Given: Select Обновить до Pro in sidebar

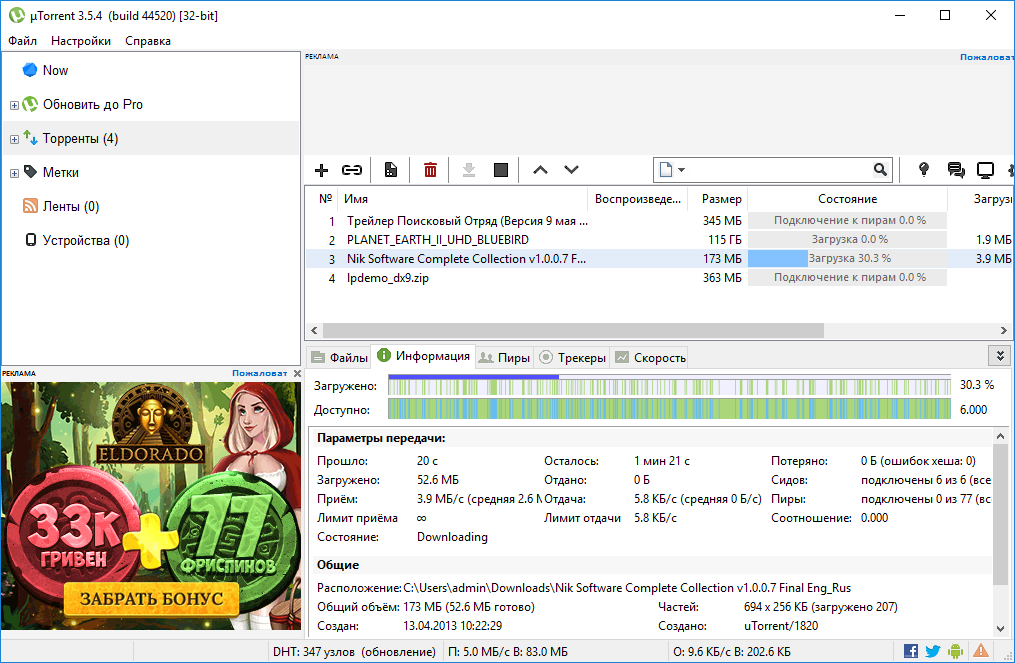Looking at the screenshot, I should 93,104.
